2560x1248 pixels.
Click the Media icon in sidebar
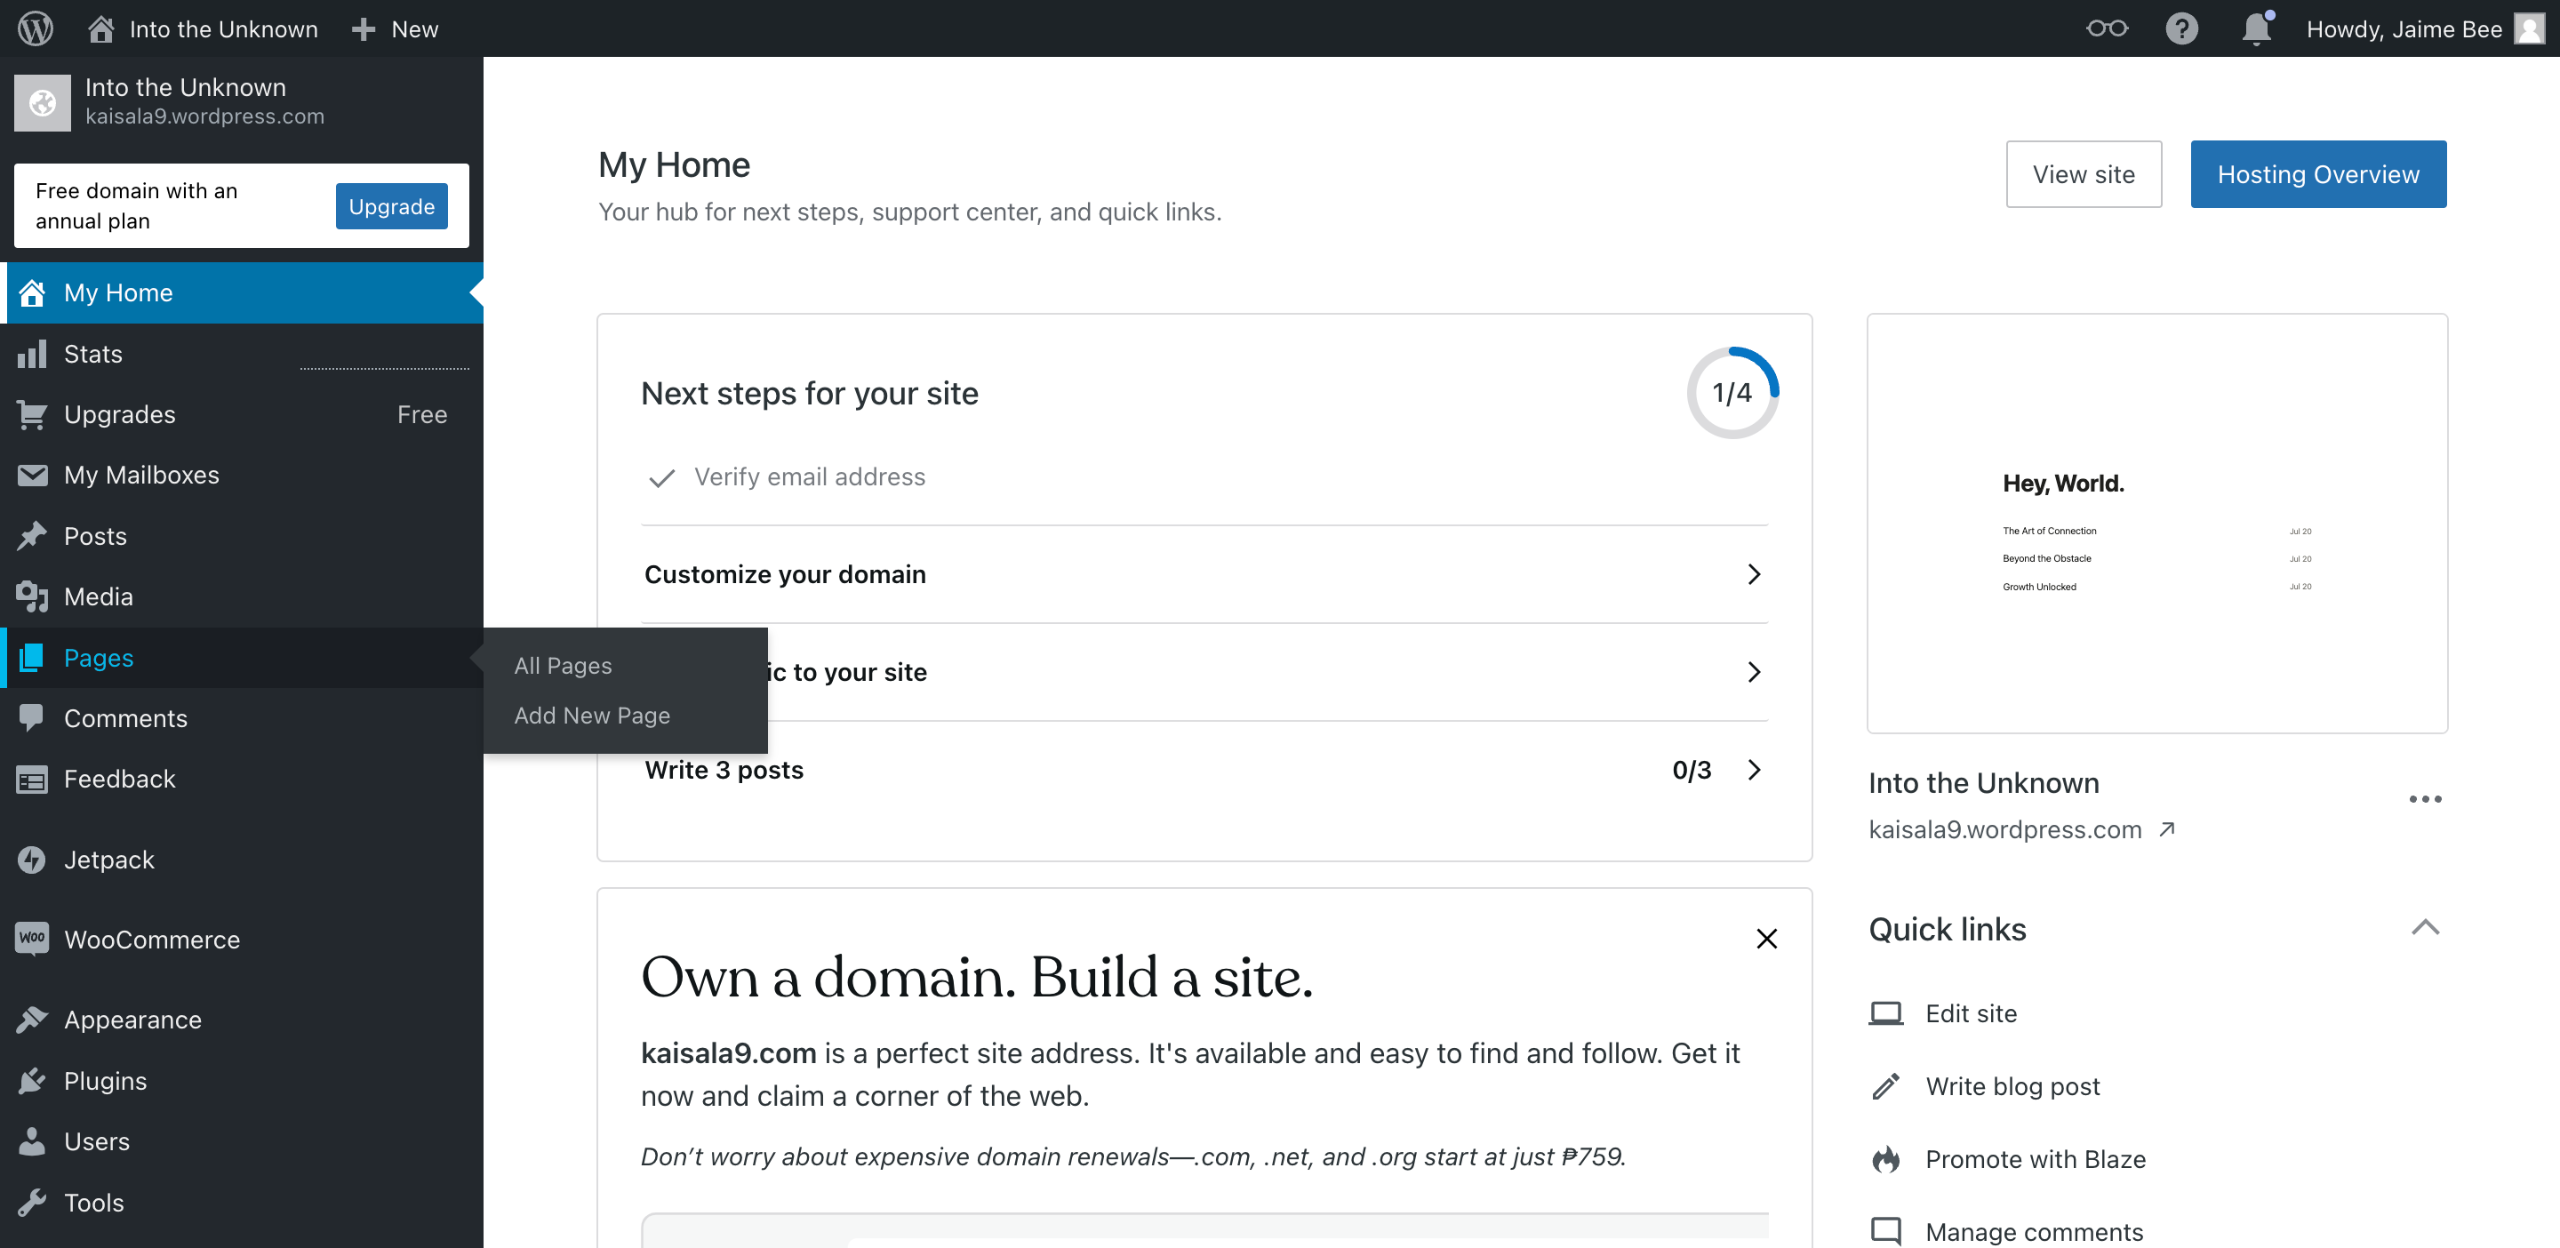tap(32, 597)
